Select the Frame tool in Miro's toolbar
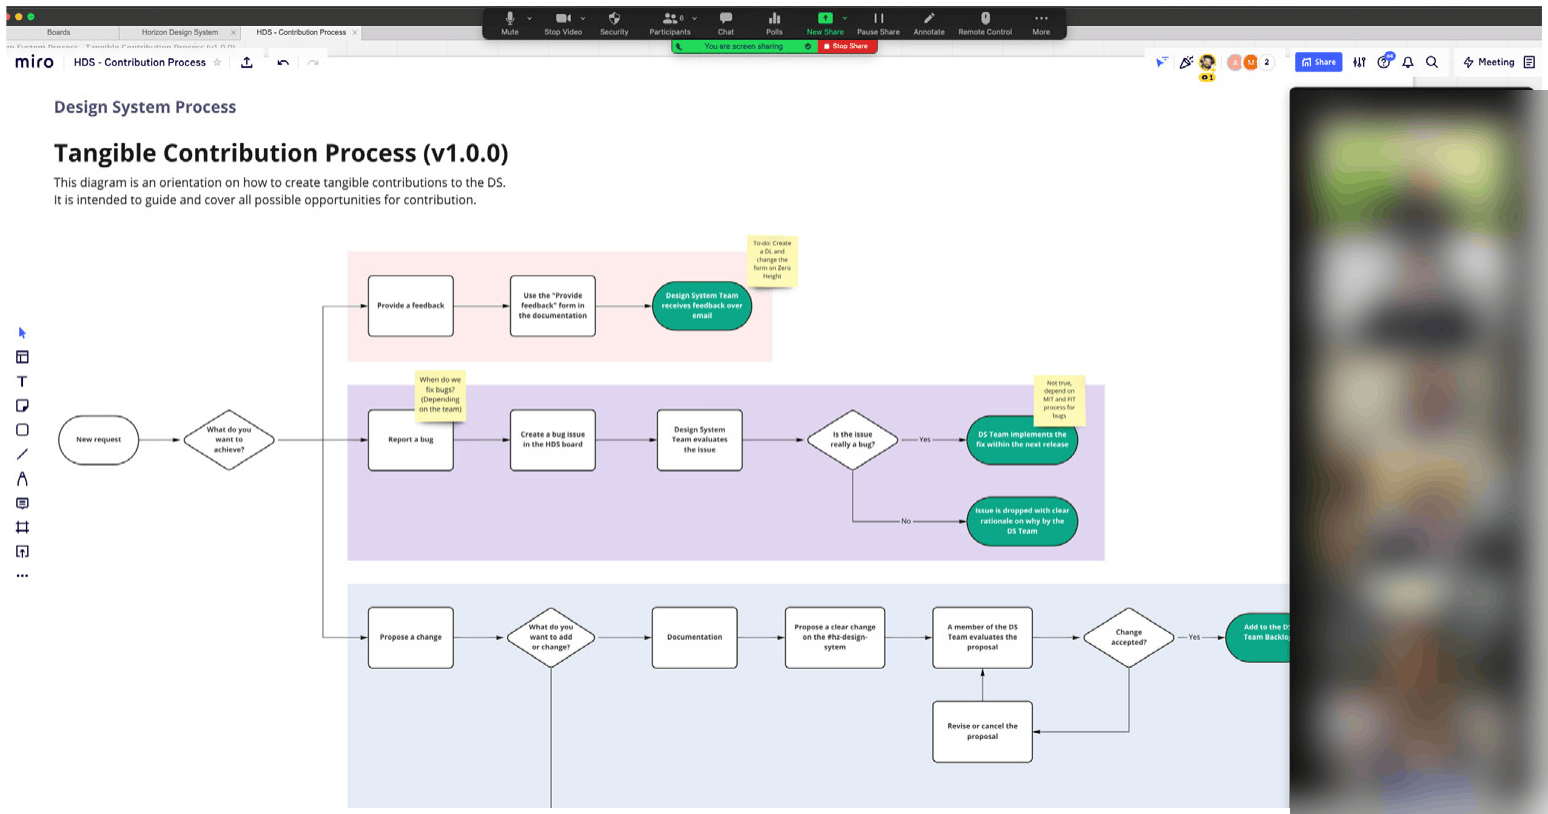 [22, 527]
